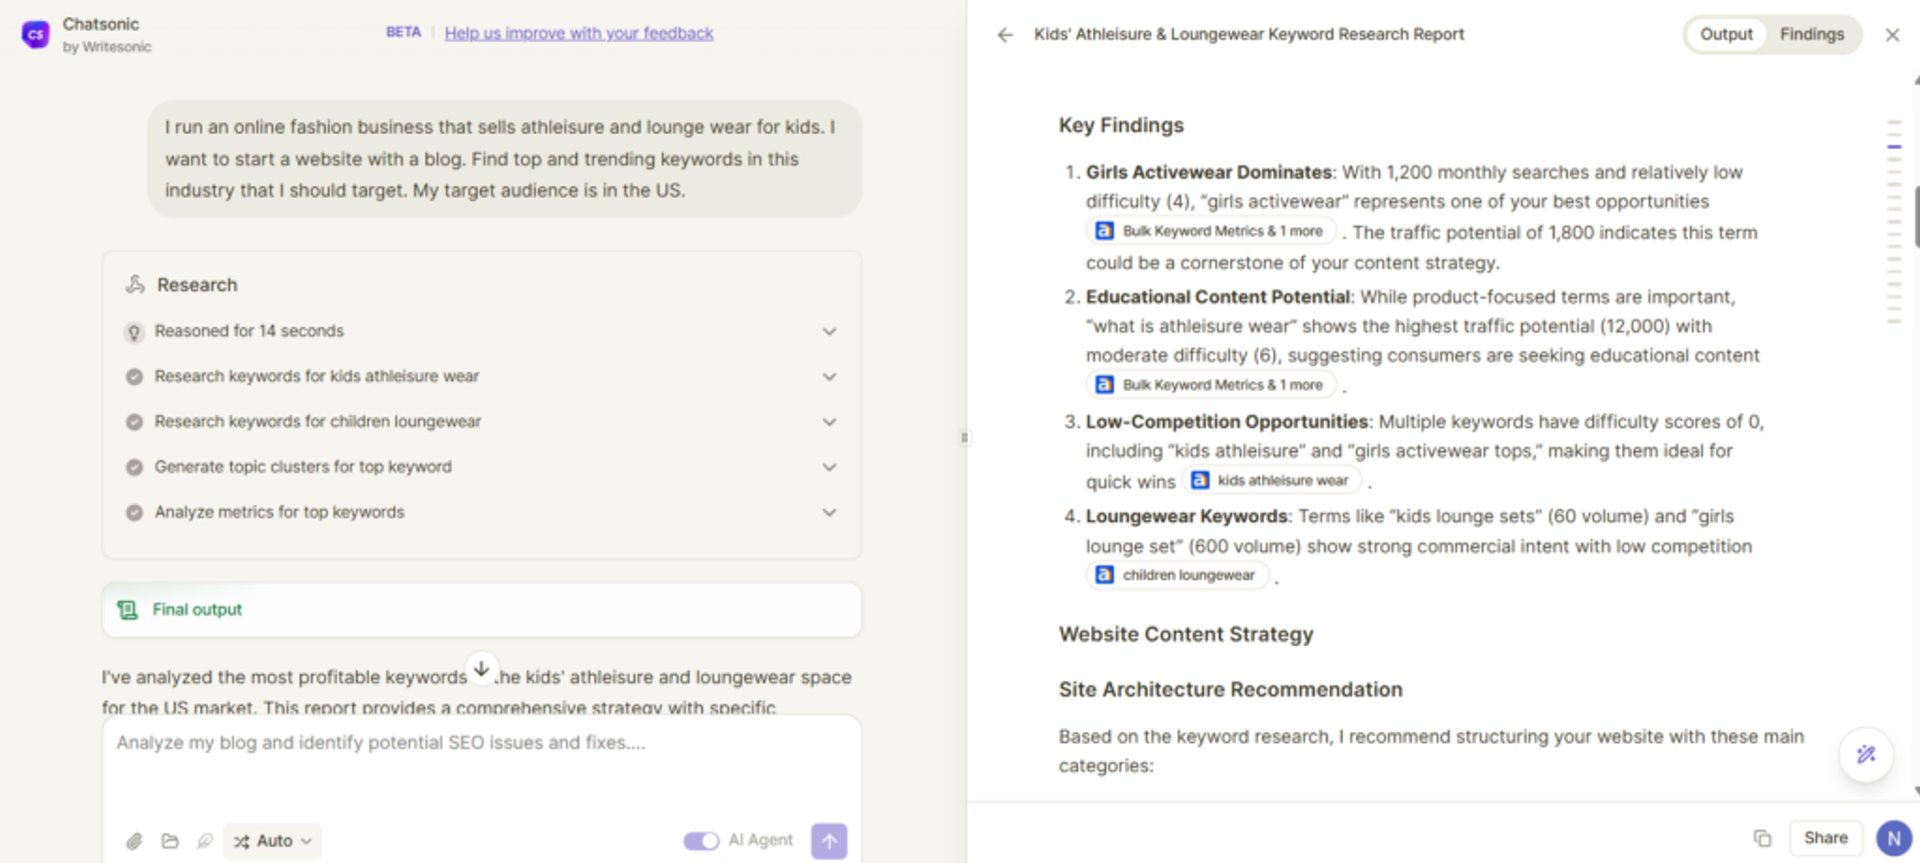The width and height of the screenshot is (1920, 863).
Task: Open the Final output card
Action: pyautogui.click(x=481, y=610)
